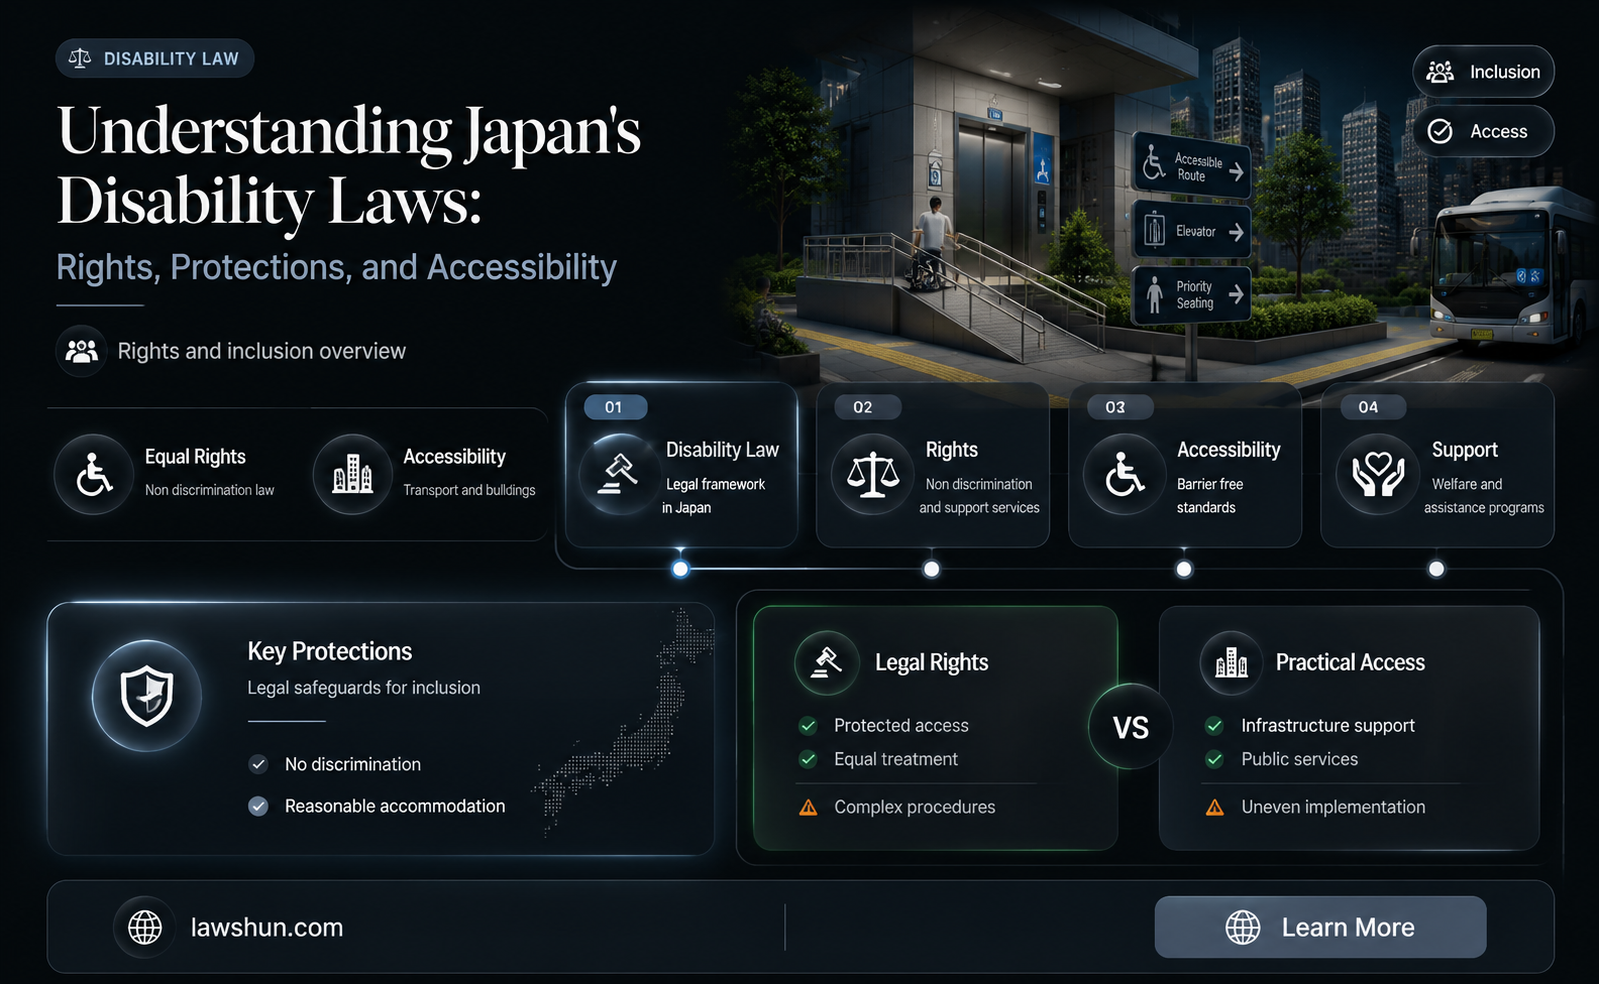Click the text Barrier free standards
Viewport: 1599px width, 984px height.
[1210, 496]
